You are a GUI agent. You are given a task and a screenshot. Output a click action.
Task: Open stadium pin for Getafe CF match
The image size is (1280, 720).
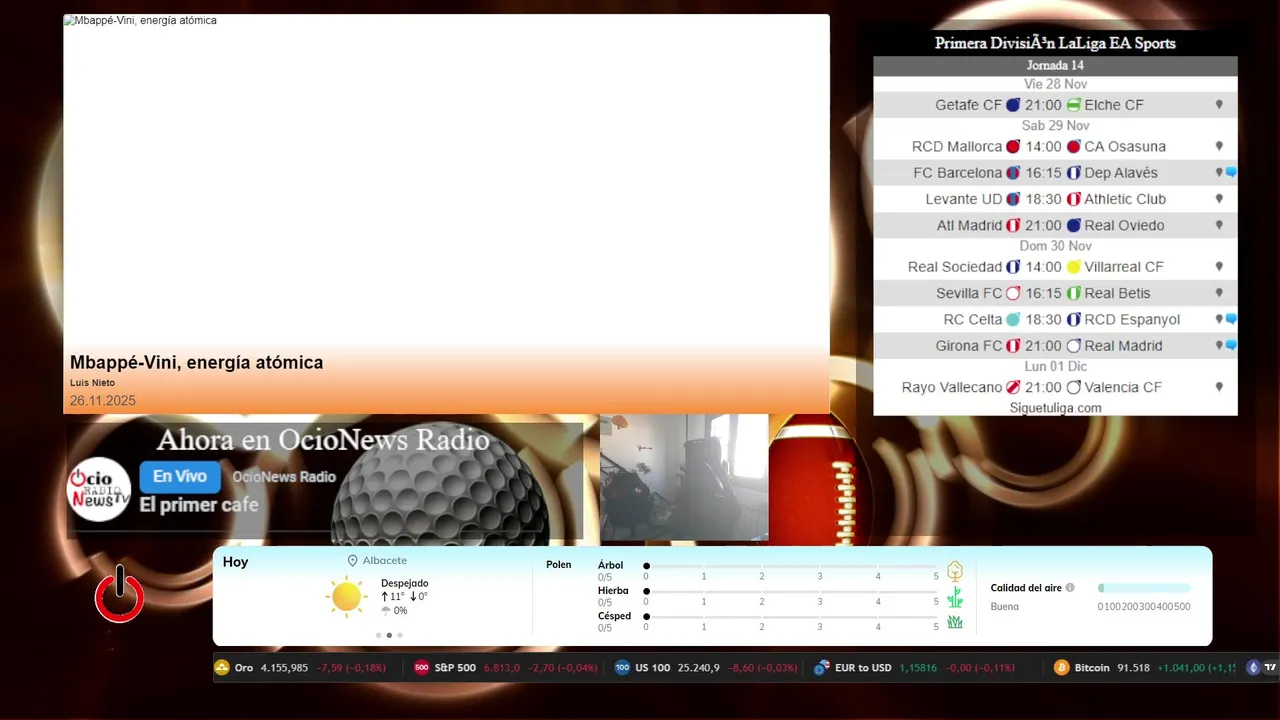tap(1219, 104)
